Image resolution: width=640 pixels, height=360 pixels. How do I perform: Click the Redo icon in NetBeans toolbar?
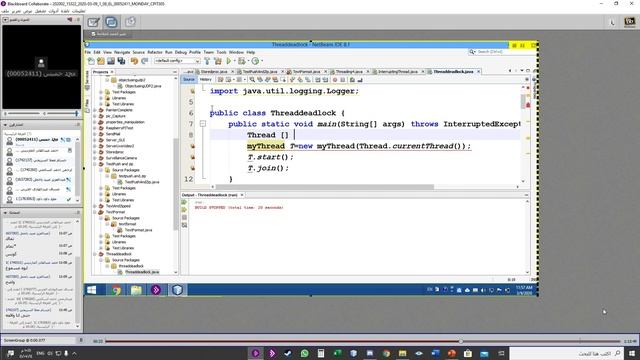[x=144, y=61]
